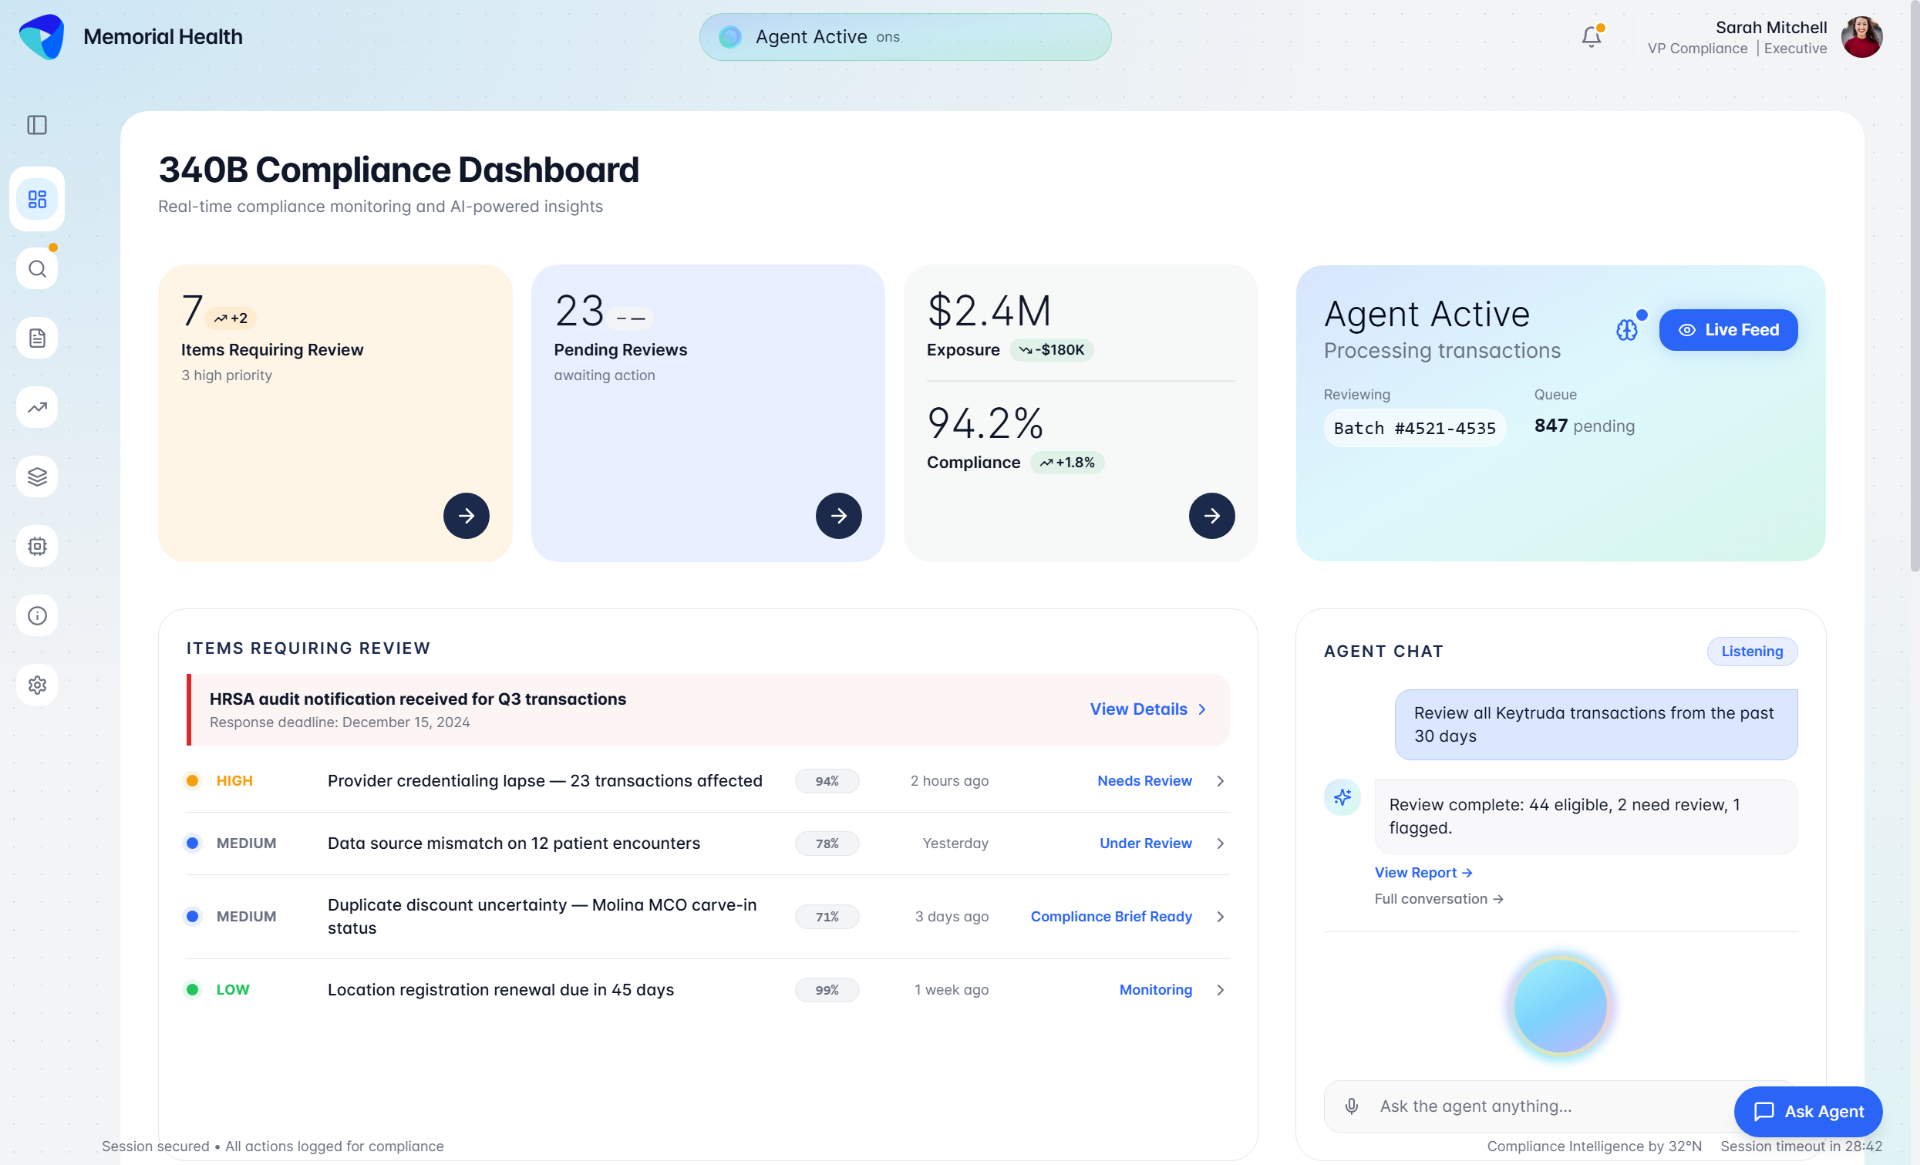Open Needs Review for credentialing lapse
1920x1165 pixels.
coord(1144,781)
